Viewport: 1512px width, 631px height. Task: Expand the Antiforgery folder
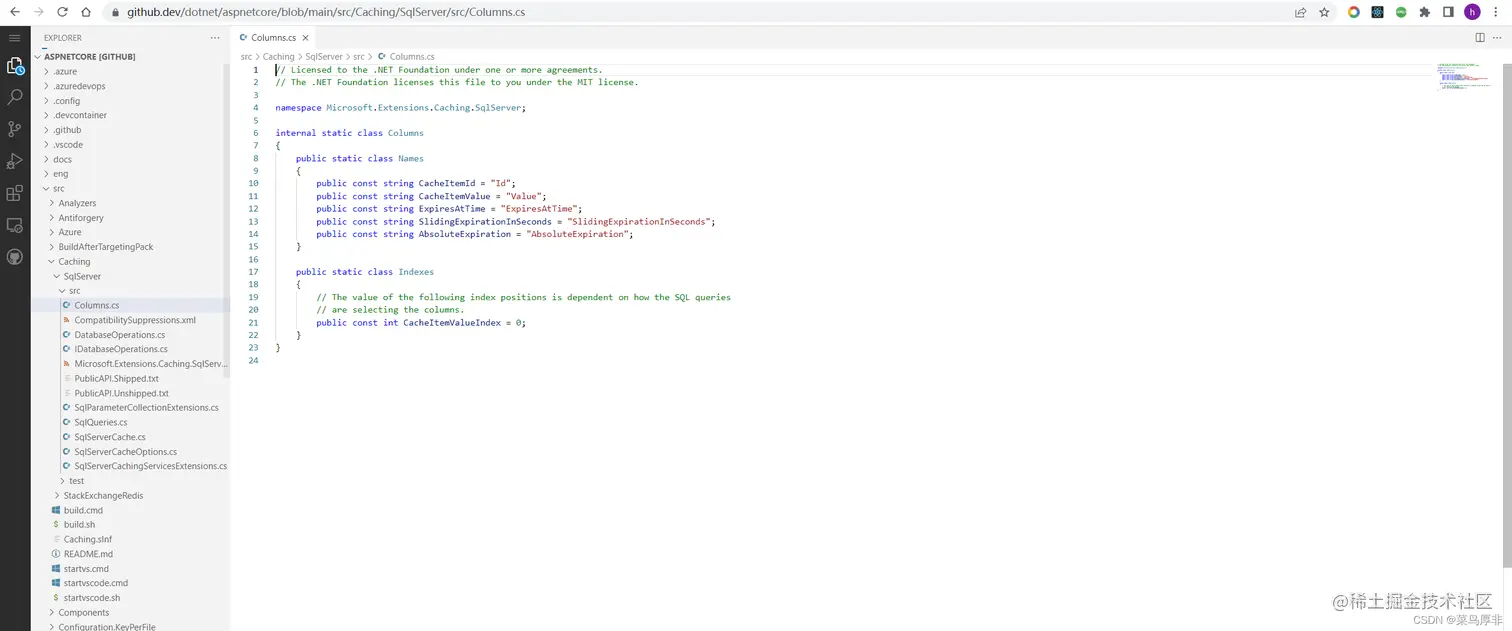click(x=131, y=217)
